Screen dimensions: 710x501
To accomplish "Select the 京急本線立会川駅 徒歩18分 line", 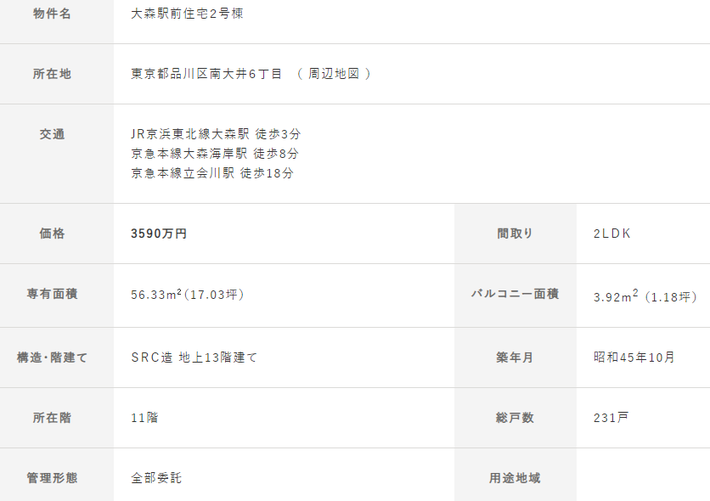I will click(x=212, y=173).
